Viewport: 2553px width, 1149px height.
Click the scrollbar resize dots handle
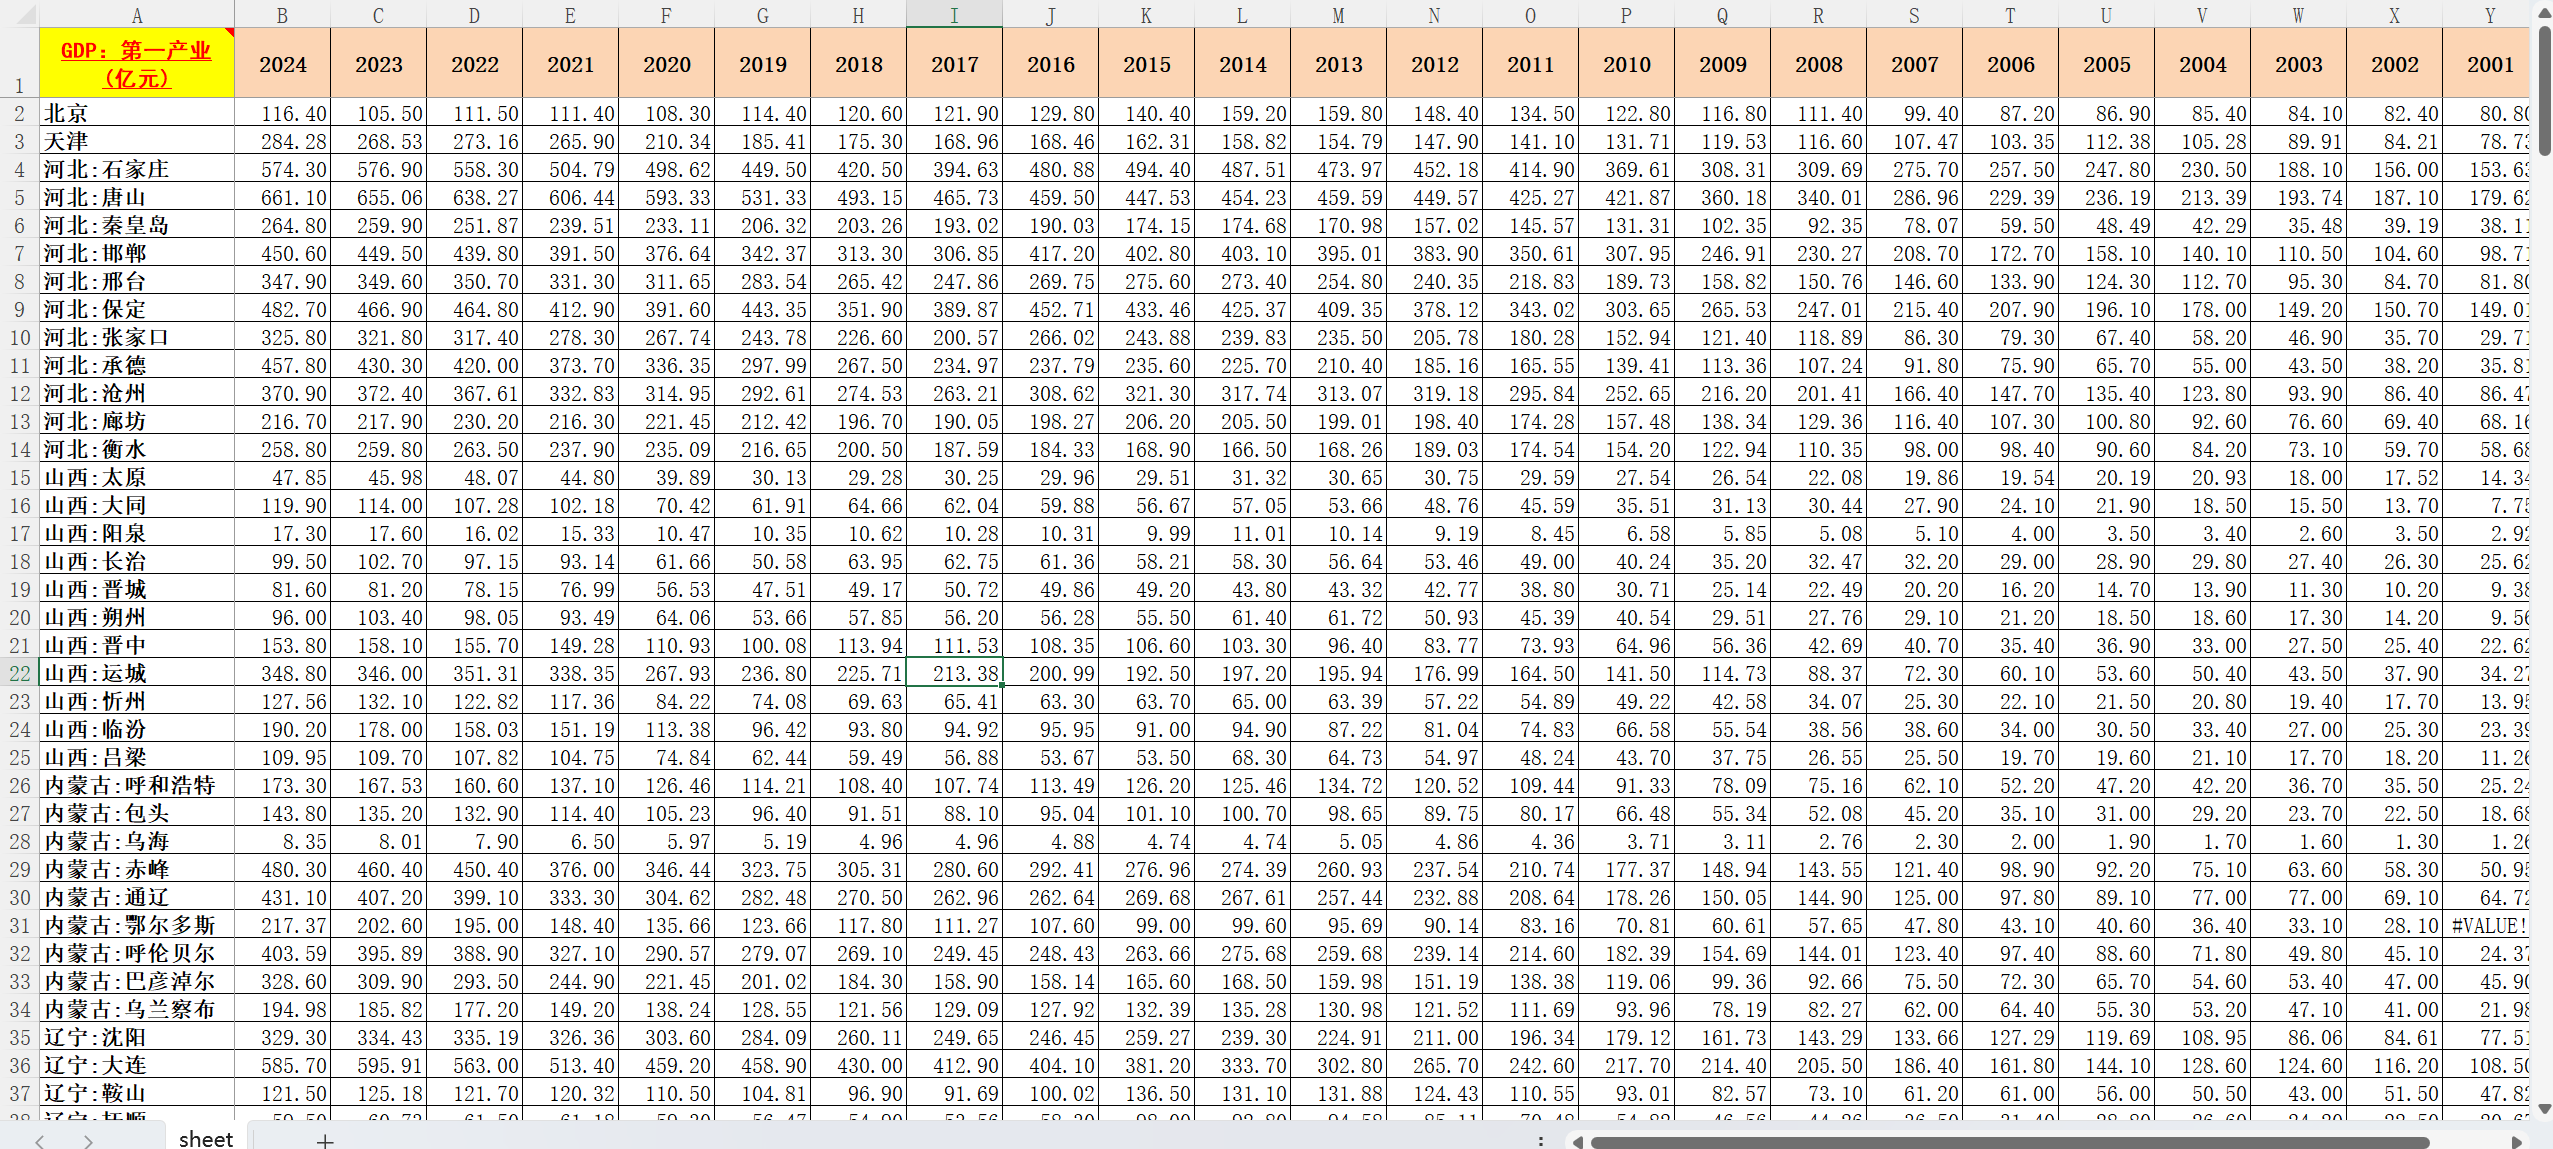1541,1140
